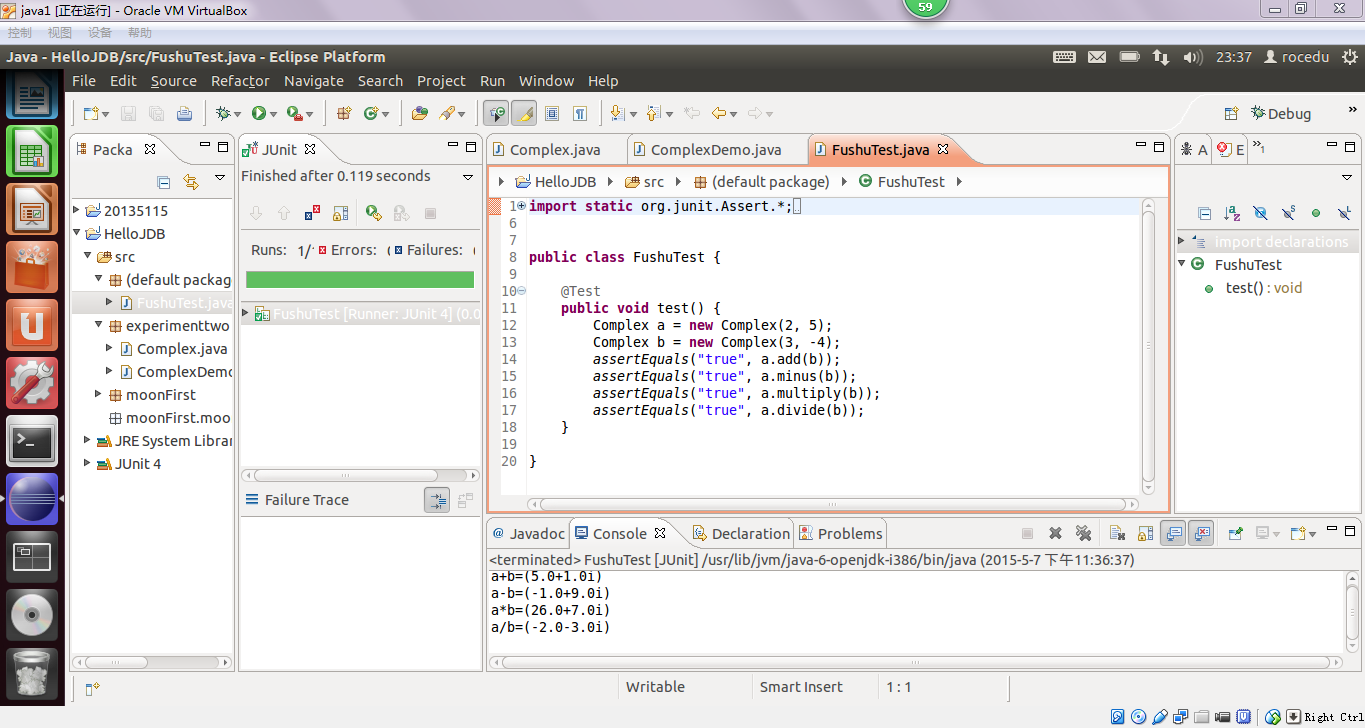Open the Run button dropdown arrow
The height and width of the screenshot is (728, 1365).
pos(272,115)
